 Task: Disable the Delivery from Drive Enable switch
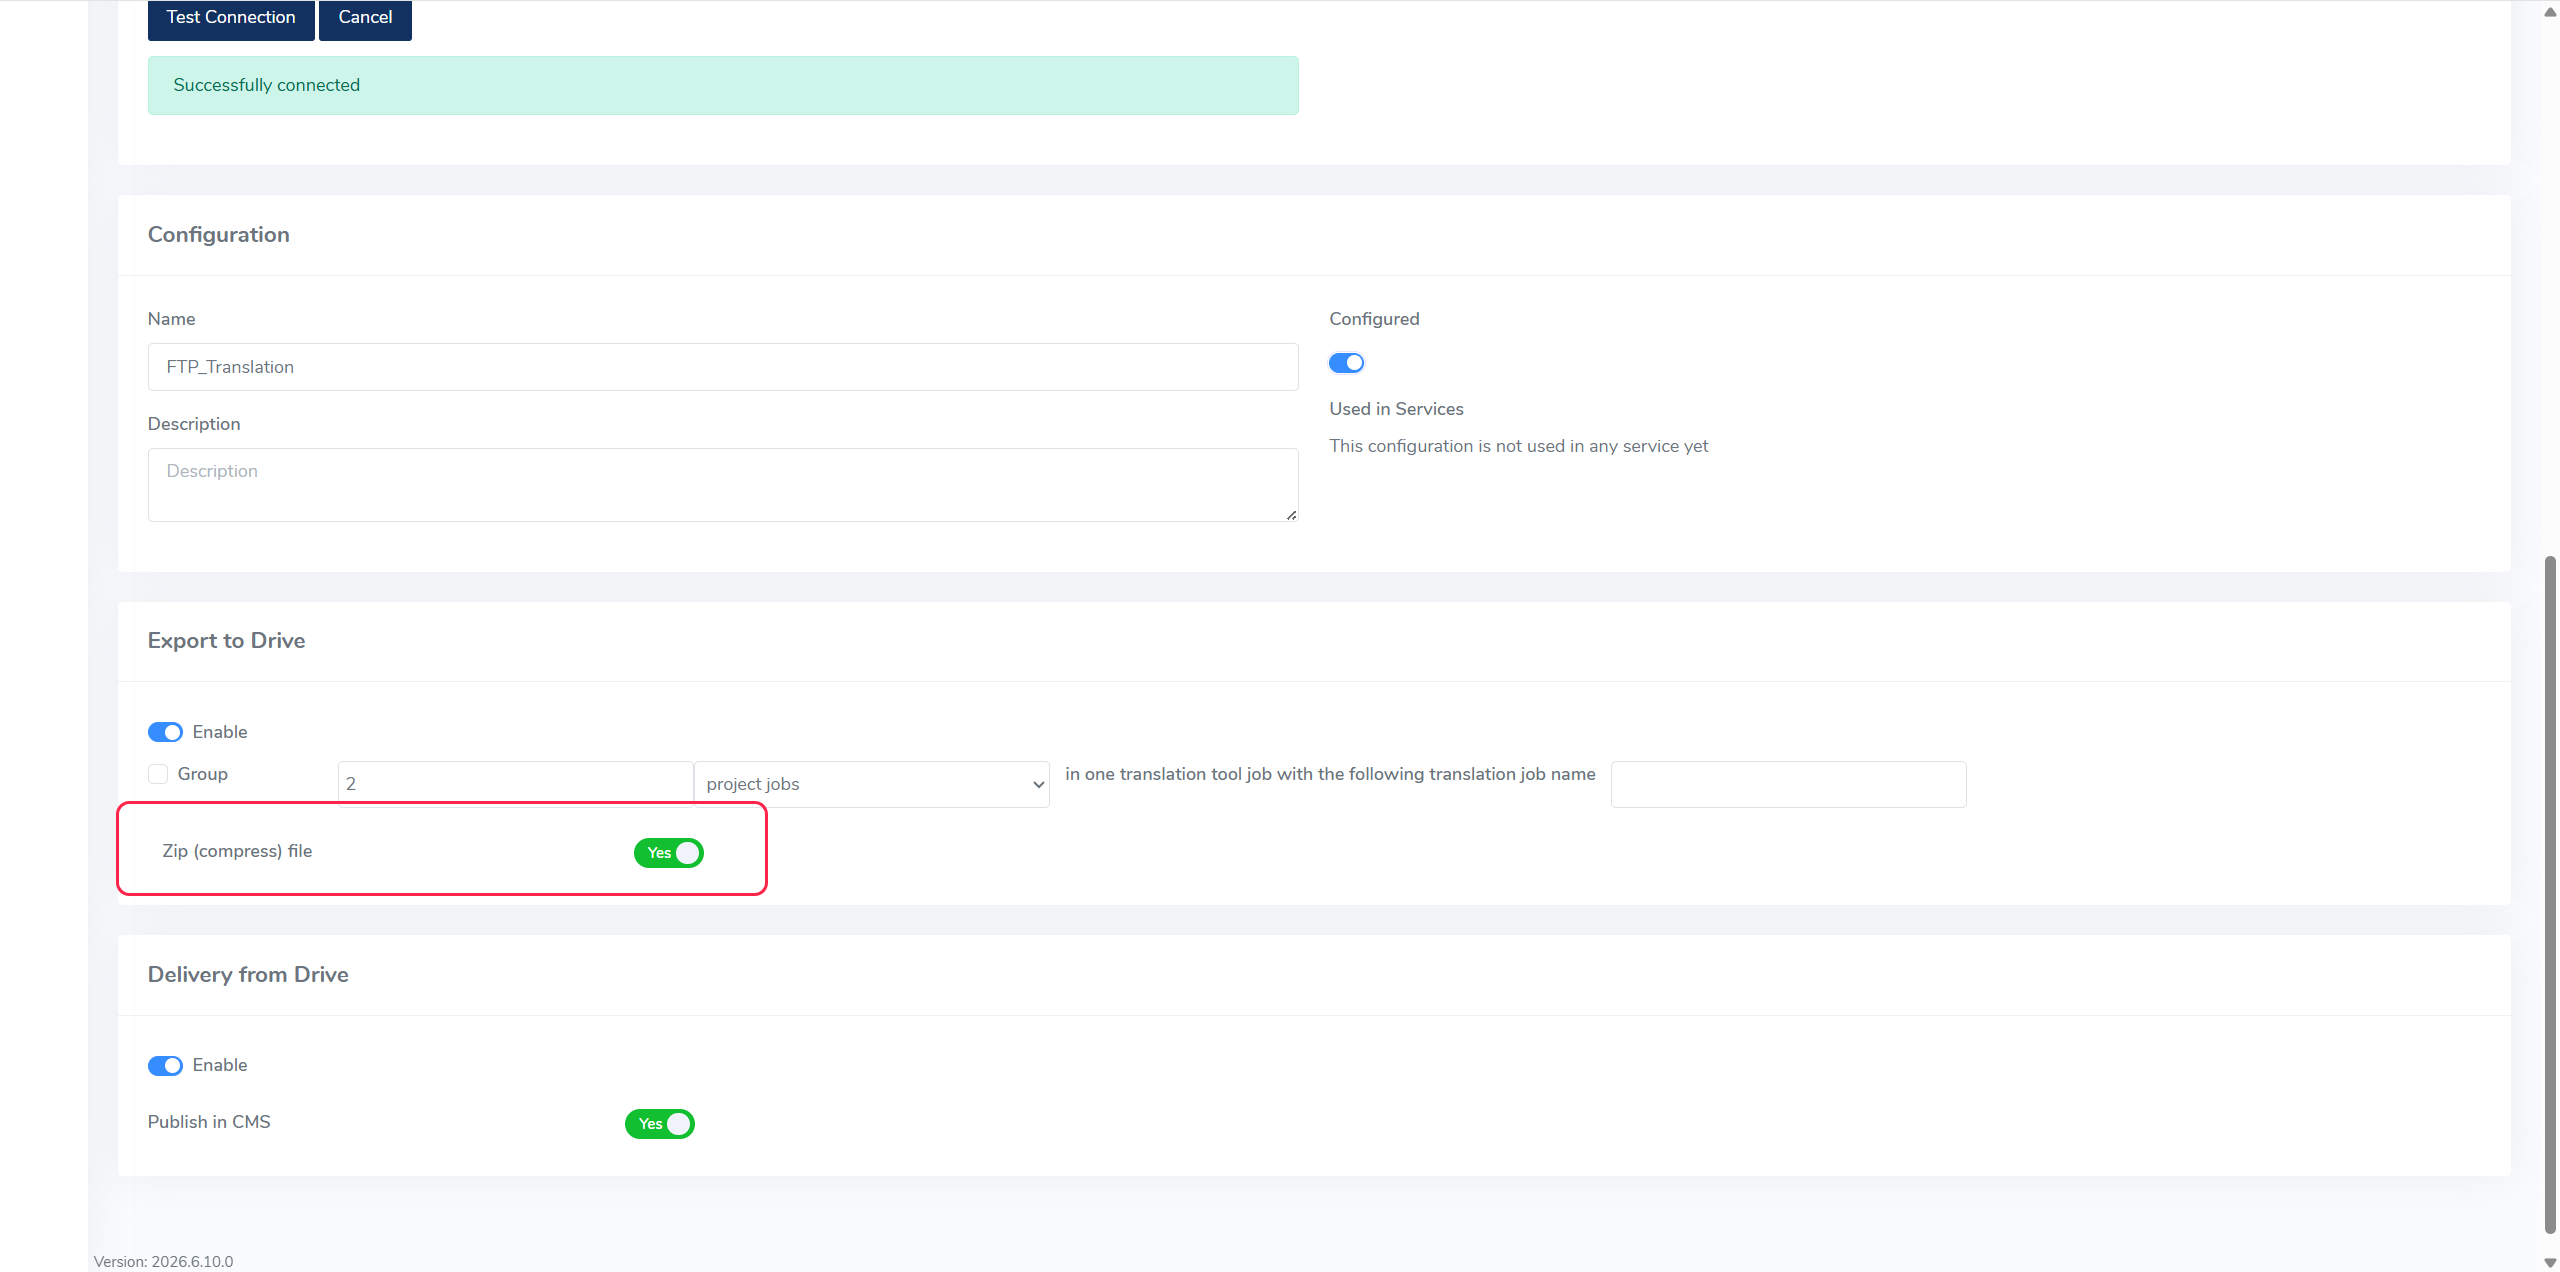[165, 1065]
